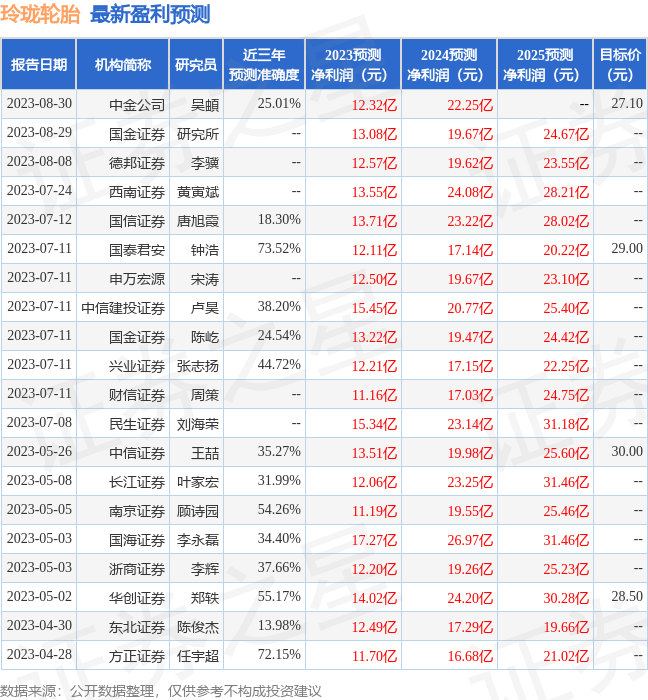The image size is (648, 700).
Task: Click the accuracy value 25.01%
Action: click(279, 104)
